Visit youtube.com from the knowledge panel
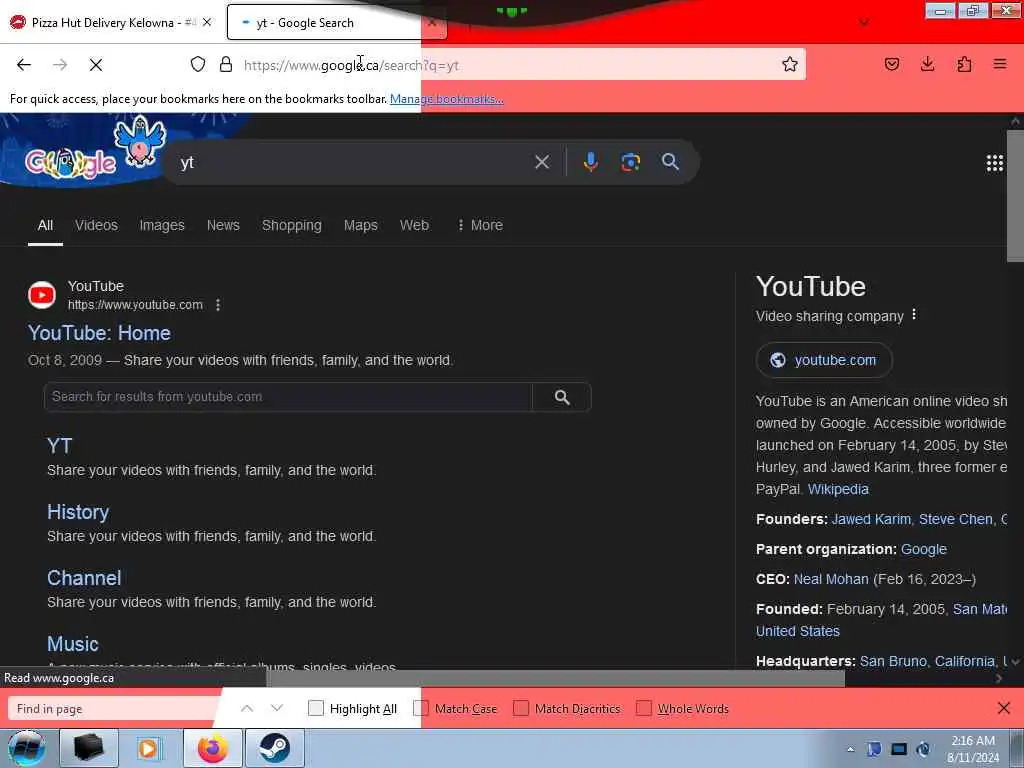Image resolution: width=1024 pixels, height=768 pixels. point(824,360)
